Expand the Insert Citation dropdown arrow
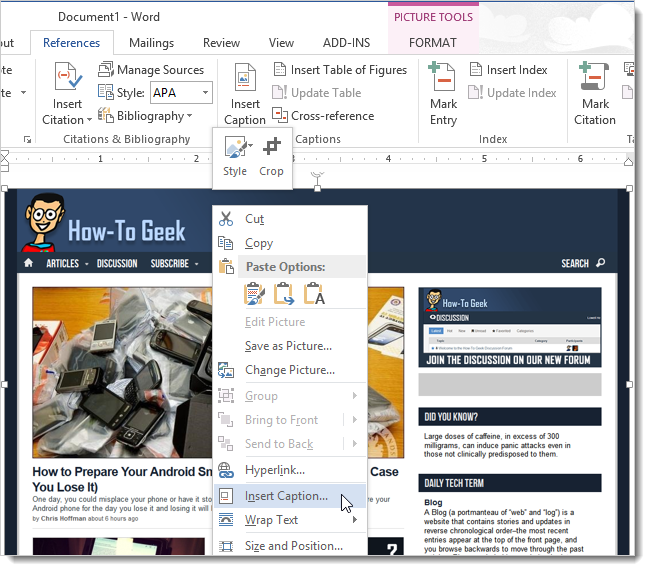650x571 pixels. [x=89, y=120]
